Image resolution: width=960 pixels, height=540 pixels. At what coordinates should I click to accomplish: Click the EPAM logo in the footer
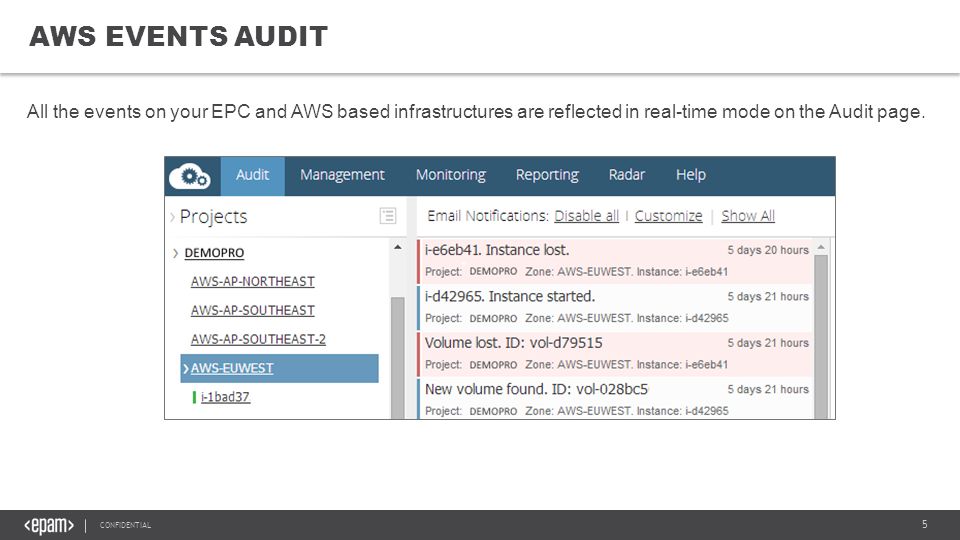49,525
